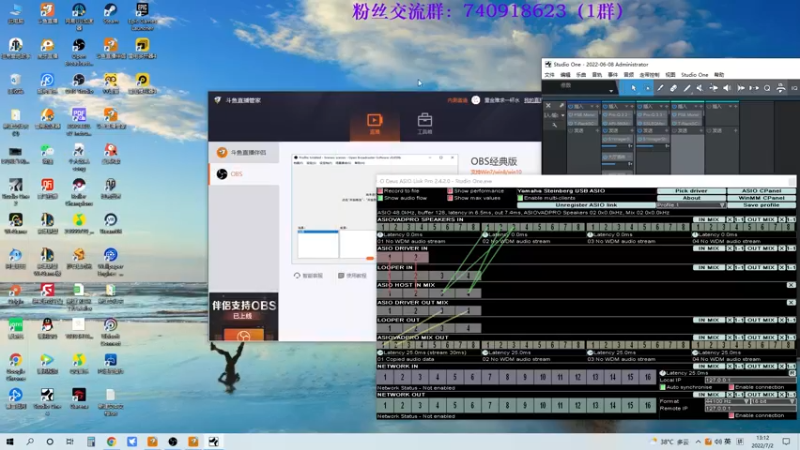Open the 编辑 menu in Studio One
800x450 pixels.
[565, 75]
